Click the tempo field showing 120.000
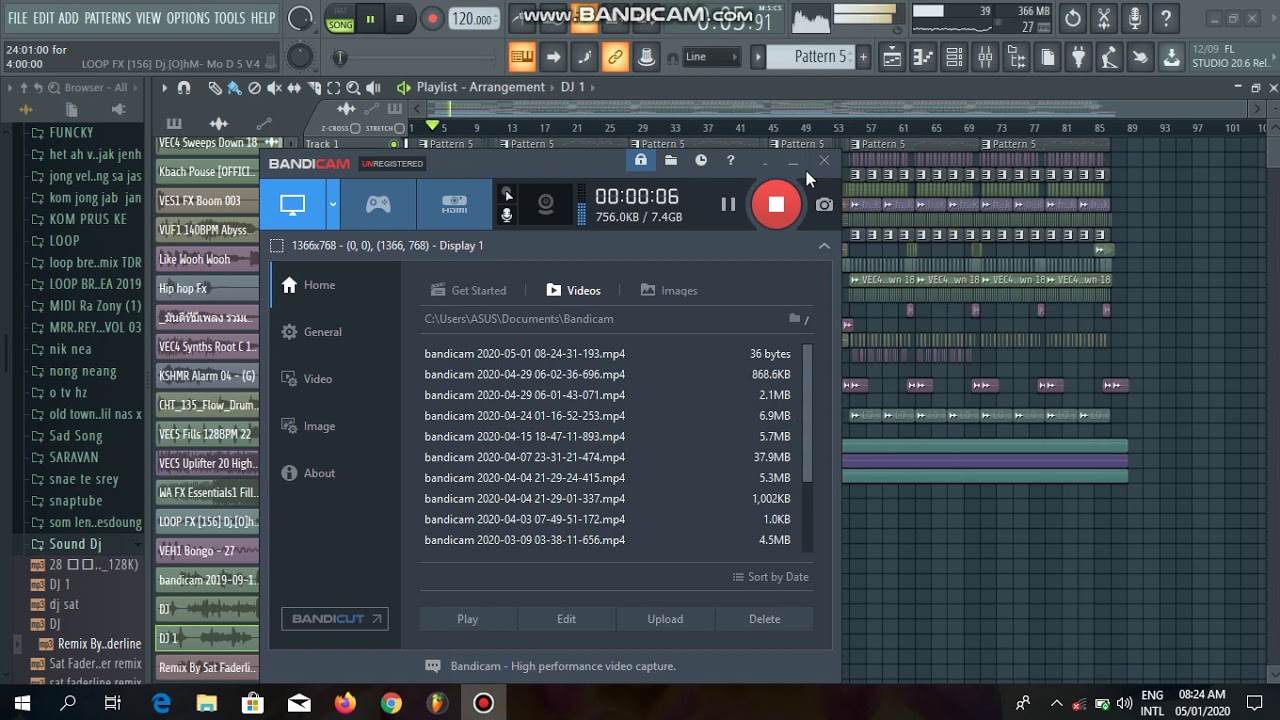The height and width of the screenshot is (720, 1280). (473, 19)
